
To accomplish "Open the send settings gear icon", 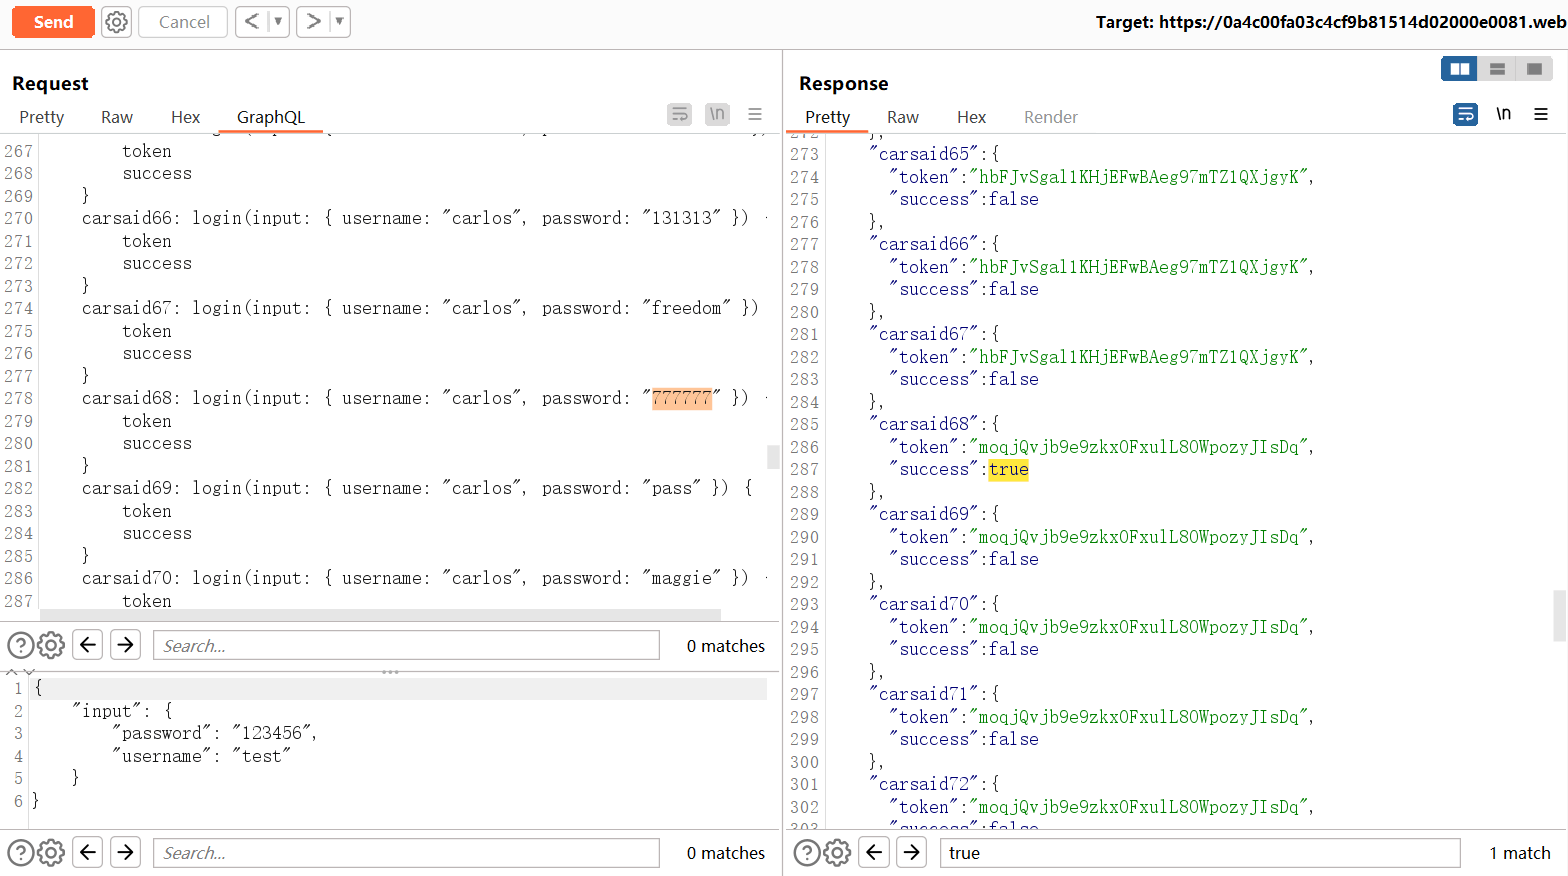I will pos(117,22).
